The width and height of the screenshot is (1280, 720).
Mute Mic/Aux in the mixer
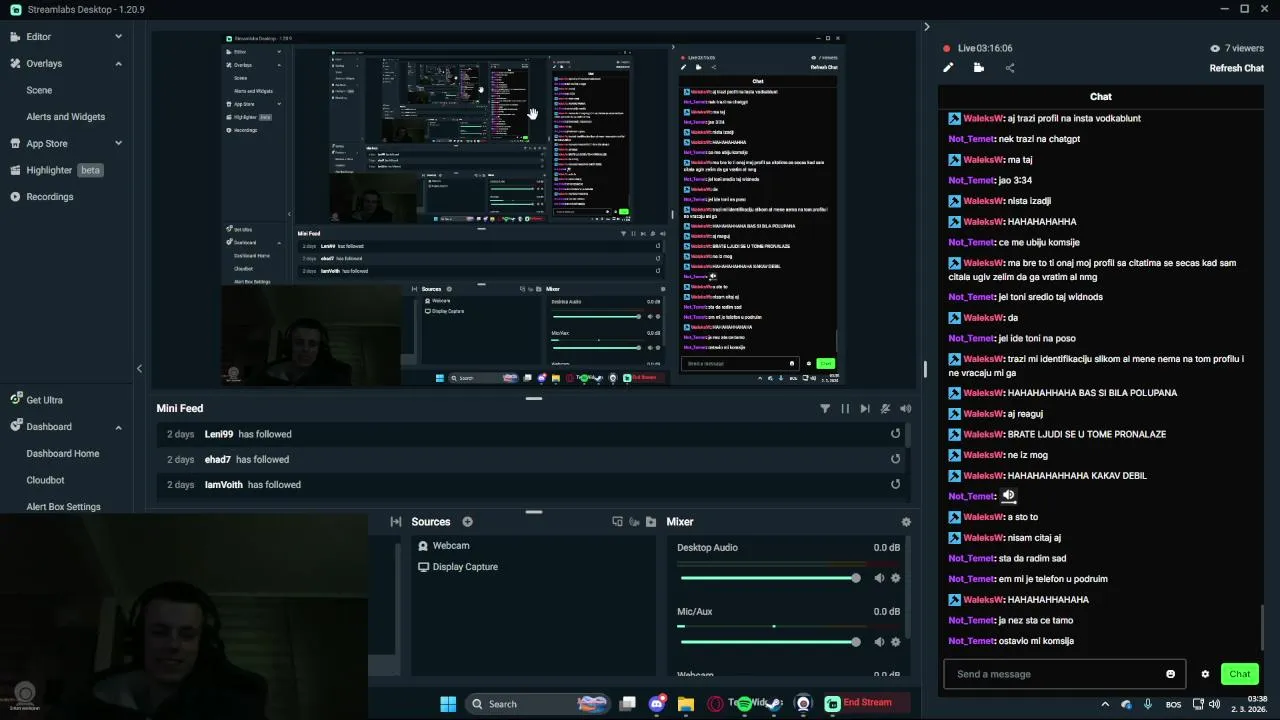pyautogui.click(x=879, y=642)
